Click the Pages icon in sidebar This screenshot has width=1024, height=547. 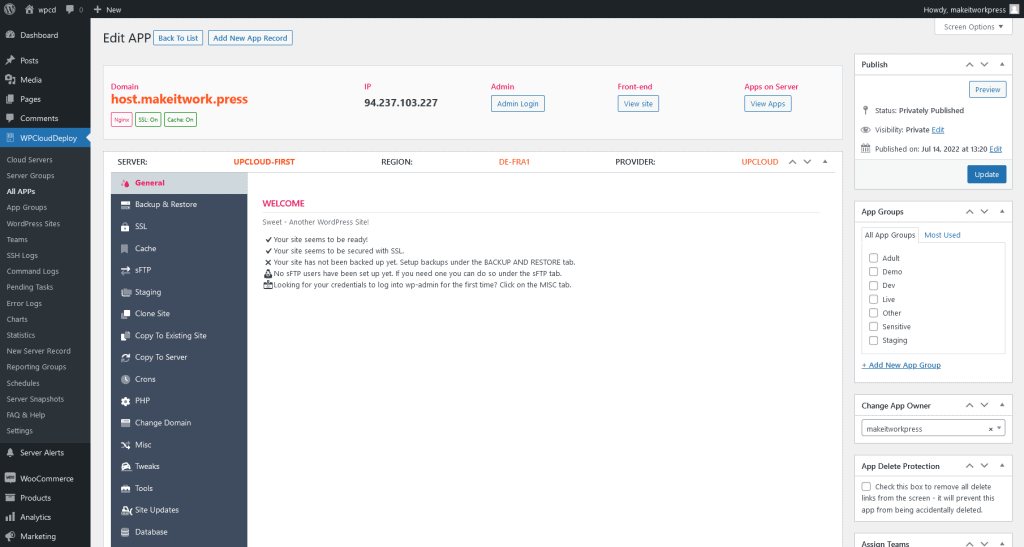pyautogui.click(x=10, y=99)
